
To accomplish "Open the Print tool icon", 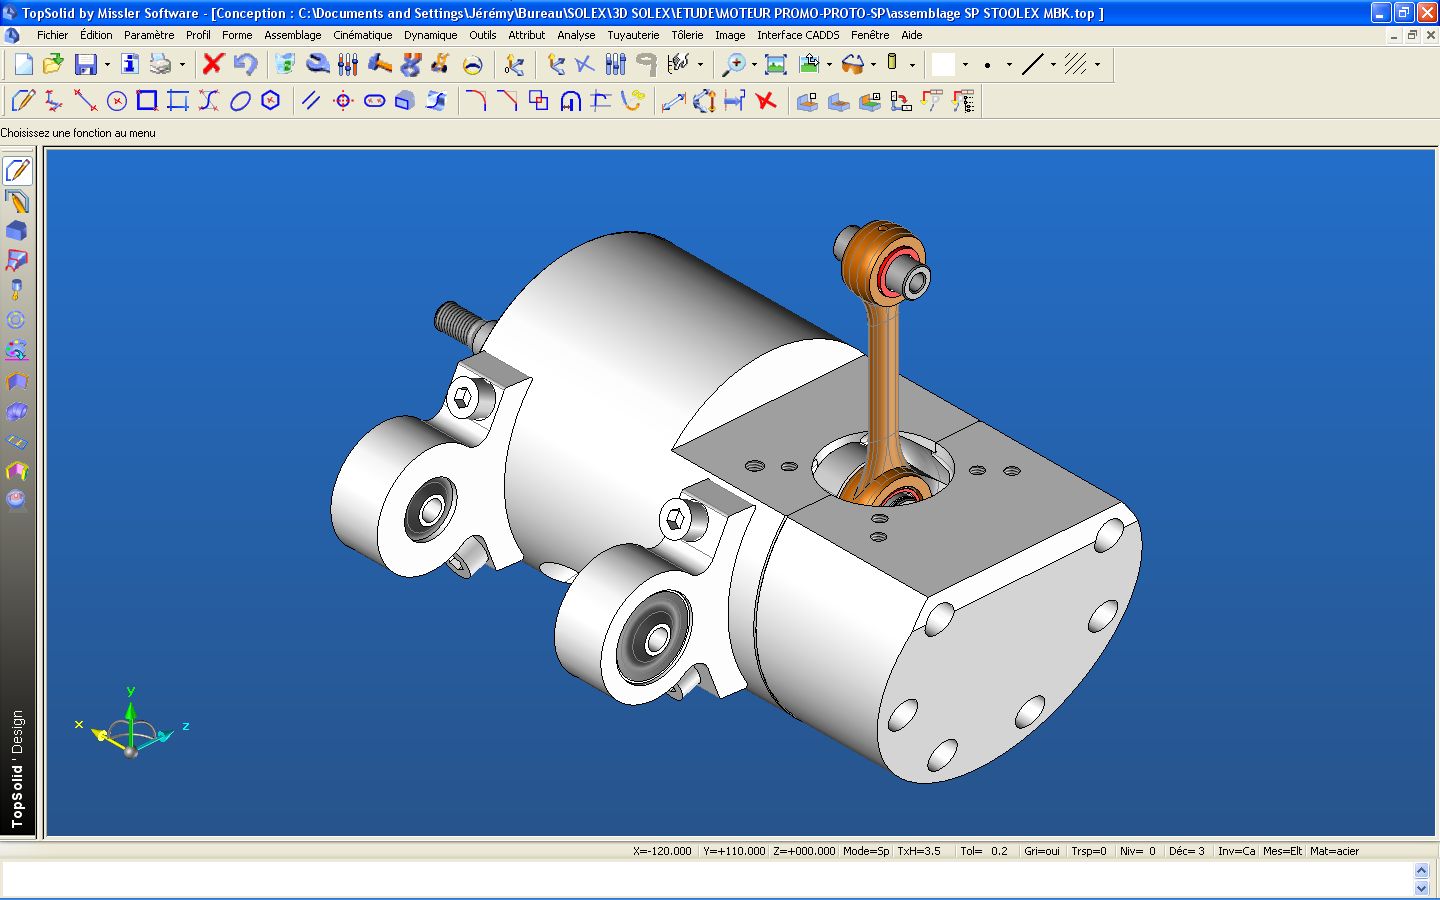I will click(x=160, y=65).
